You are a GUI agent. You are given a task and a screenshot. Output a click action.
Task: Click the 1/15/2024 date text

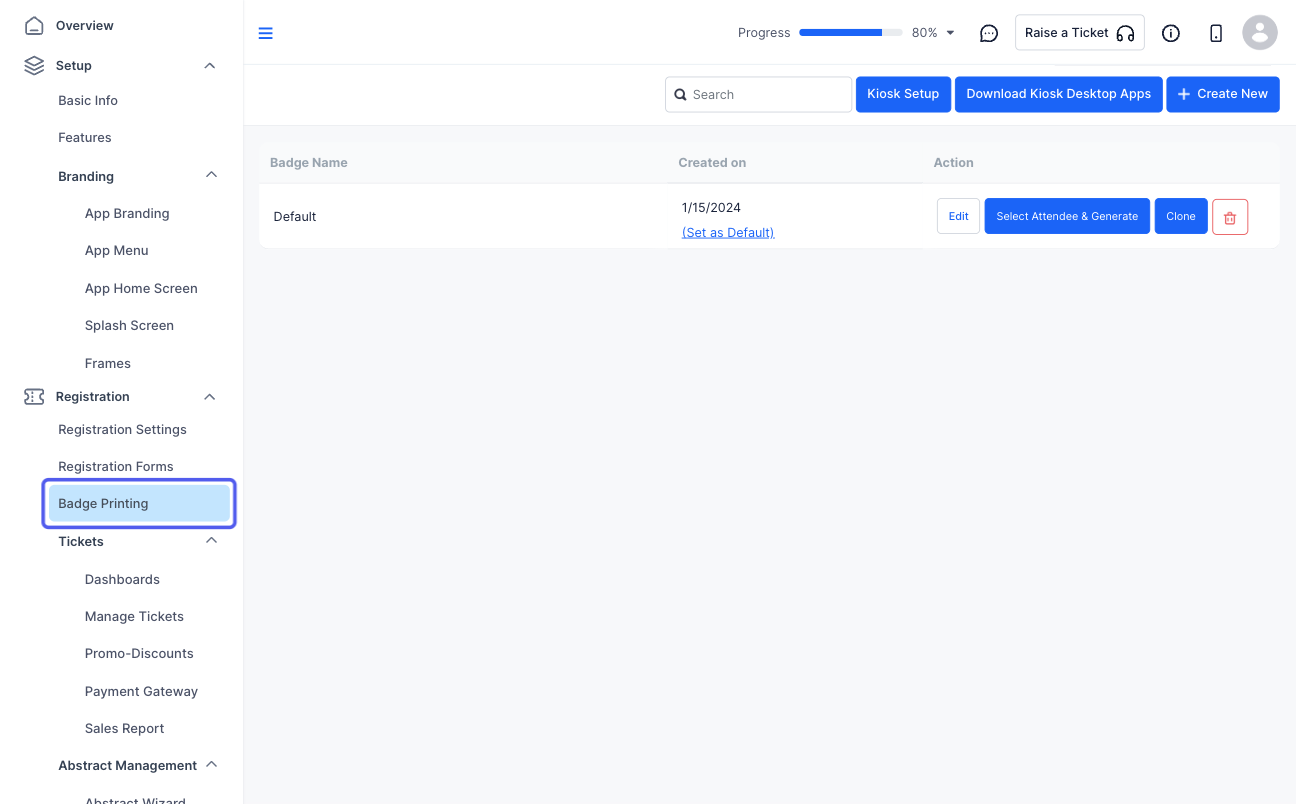[x=711, y=208]
